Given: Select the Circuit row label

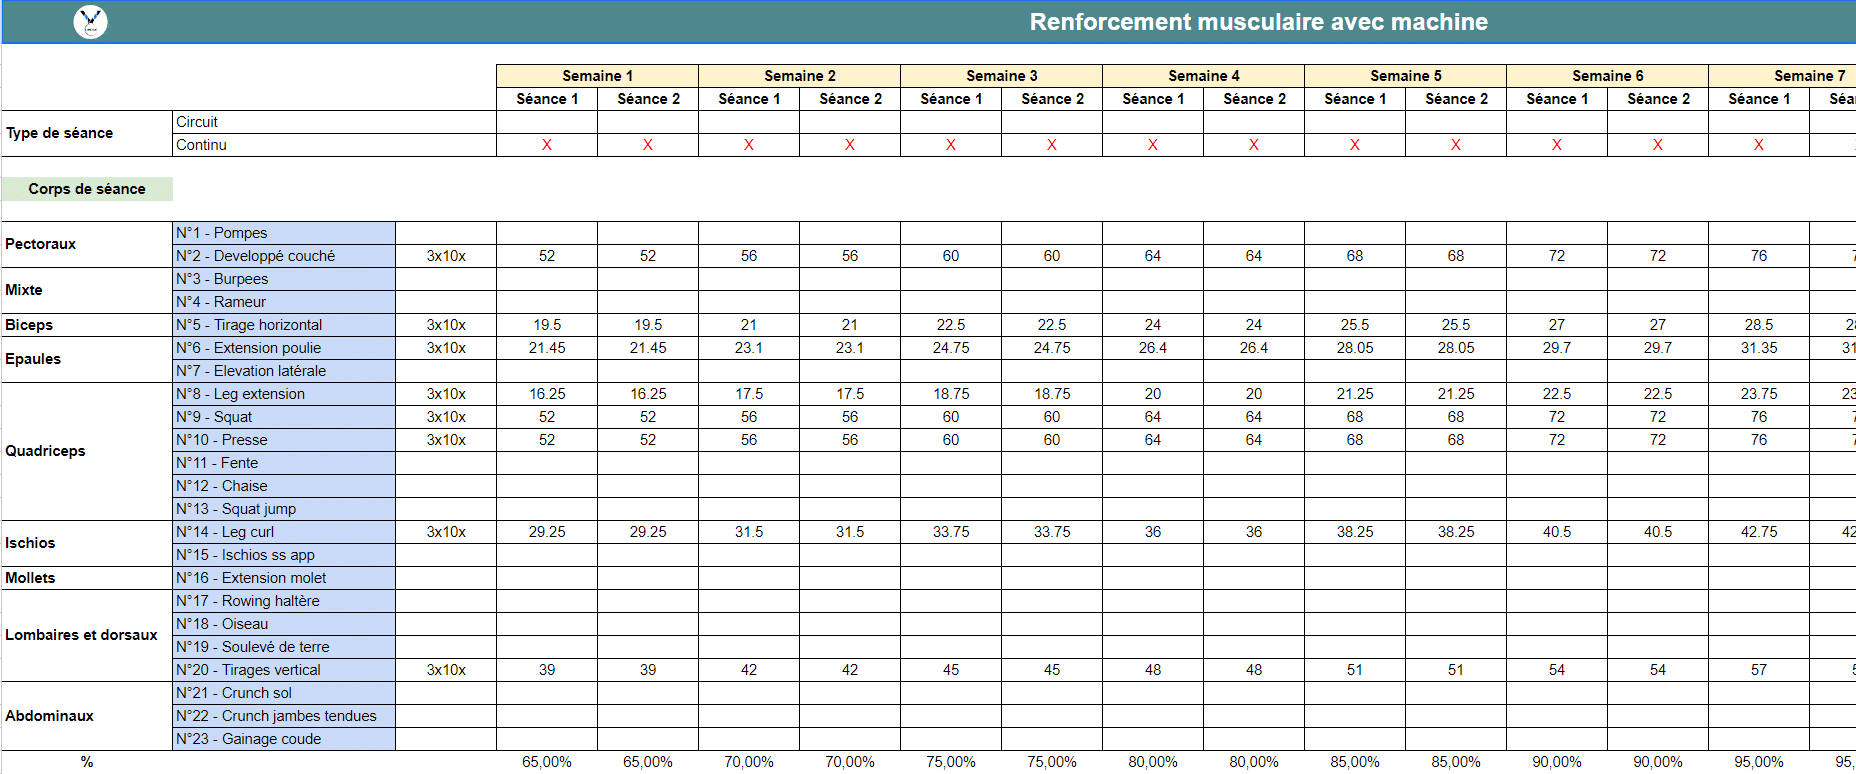Looking at the screenshot, I should click(x=334, y=122).
